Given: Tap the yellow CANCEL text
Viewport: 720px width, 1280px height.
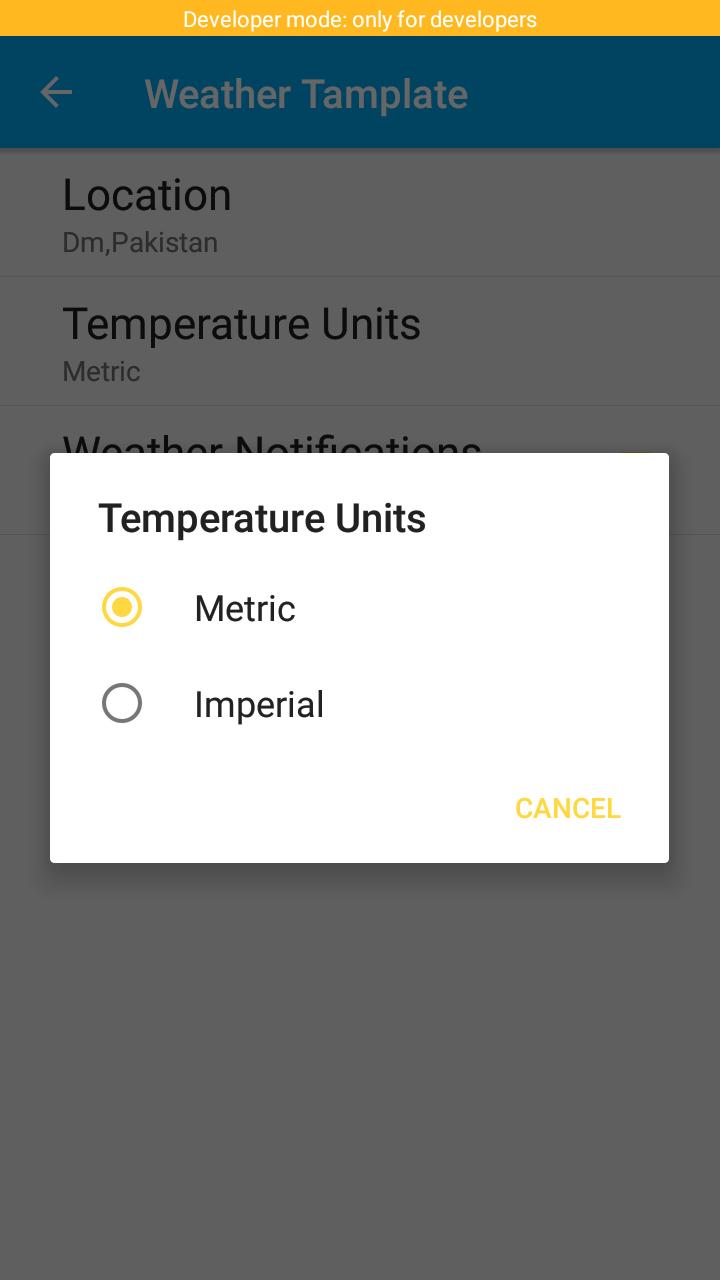Looking at the screenshot, I should coord(567,808).
